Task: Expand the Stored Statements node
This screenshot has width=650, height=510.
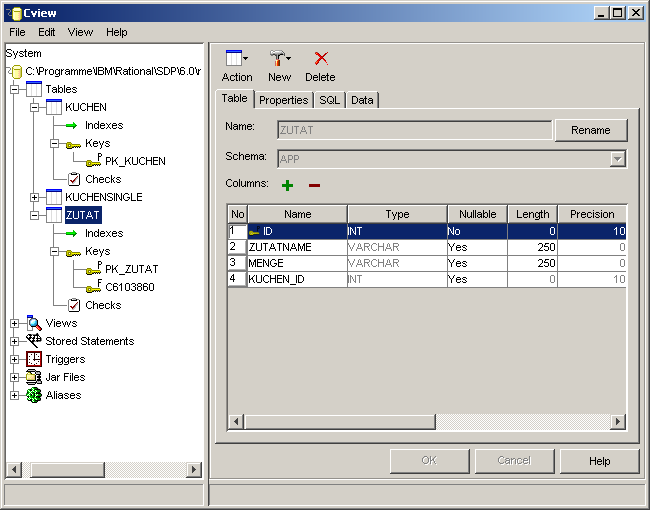Action: 15,341
